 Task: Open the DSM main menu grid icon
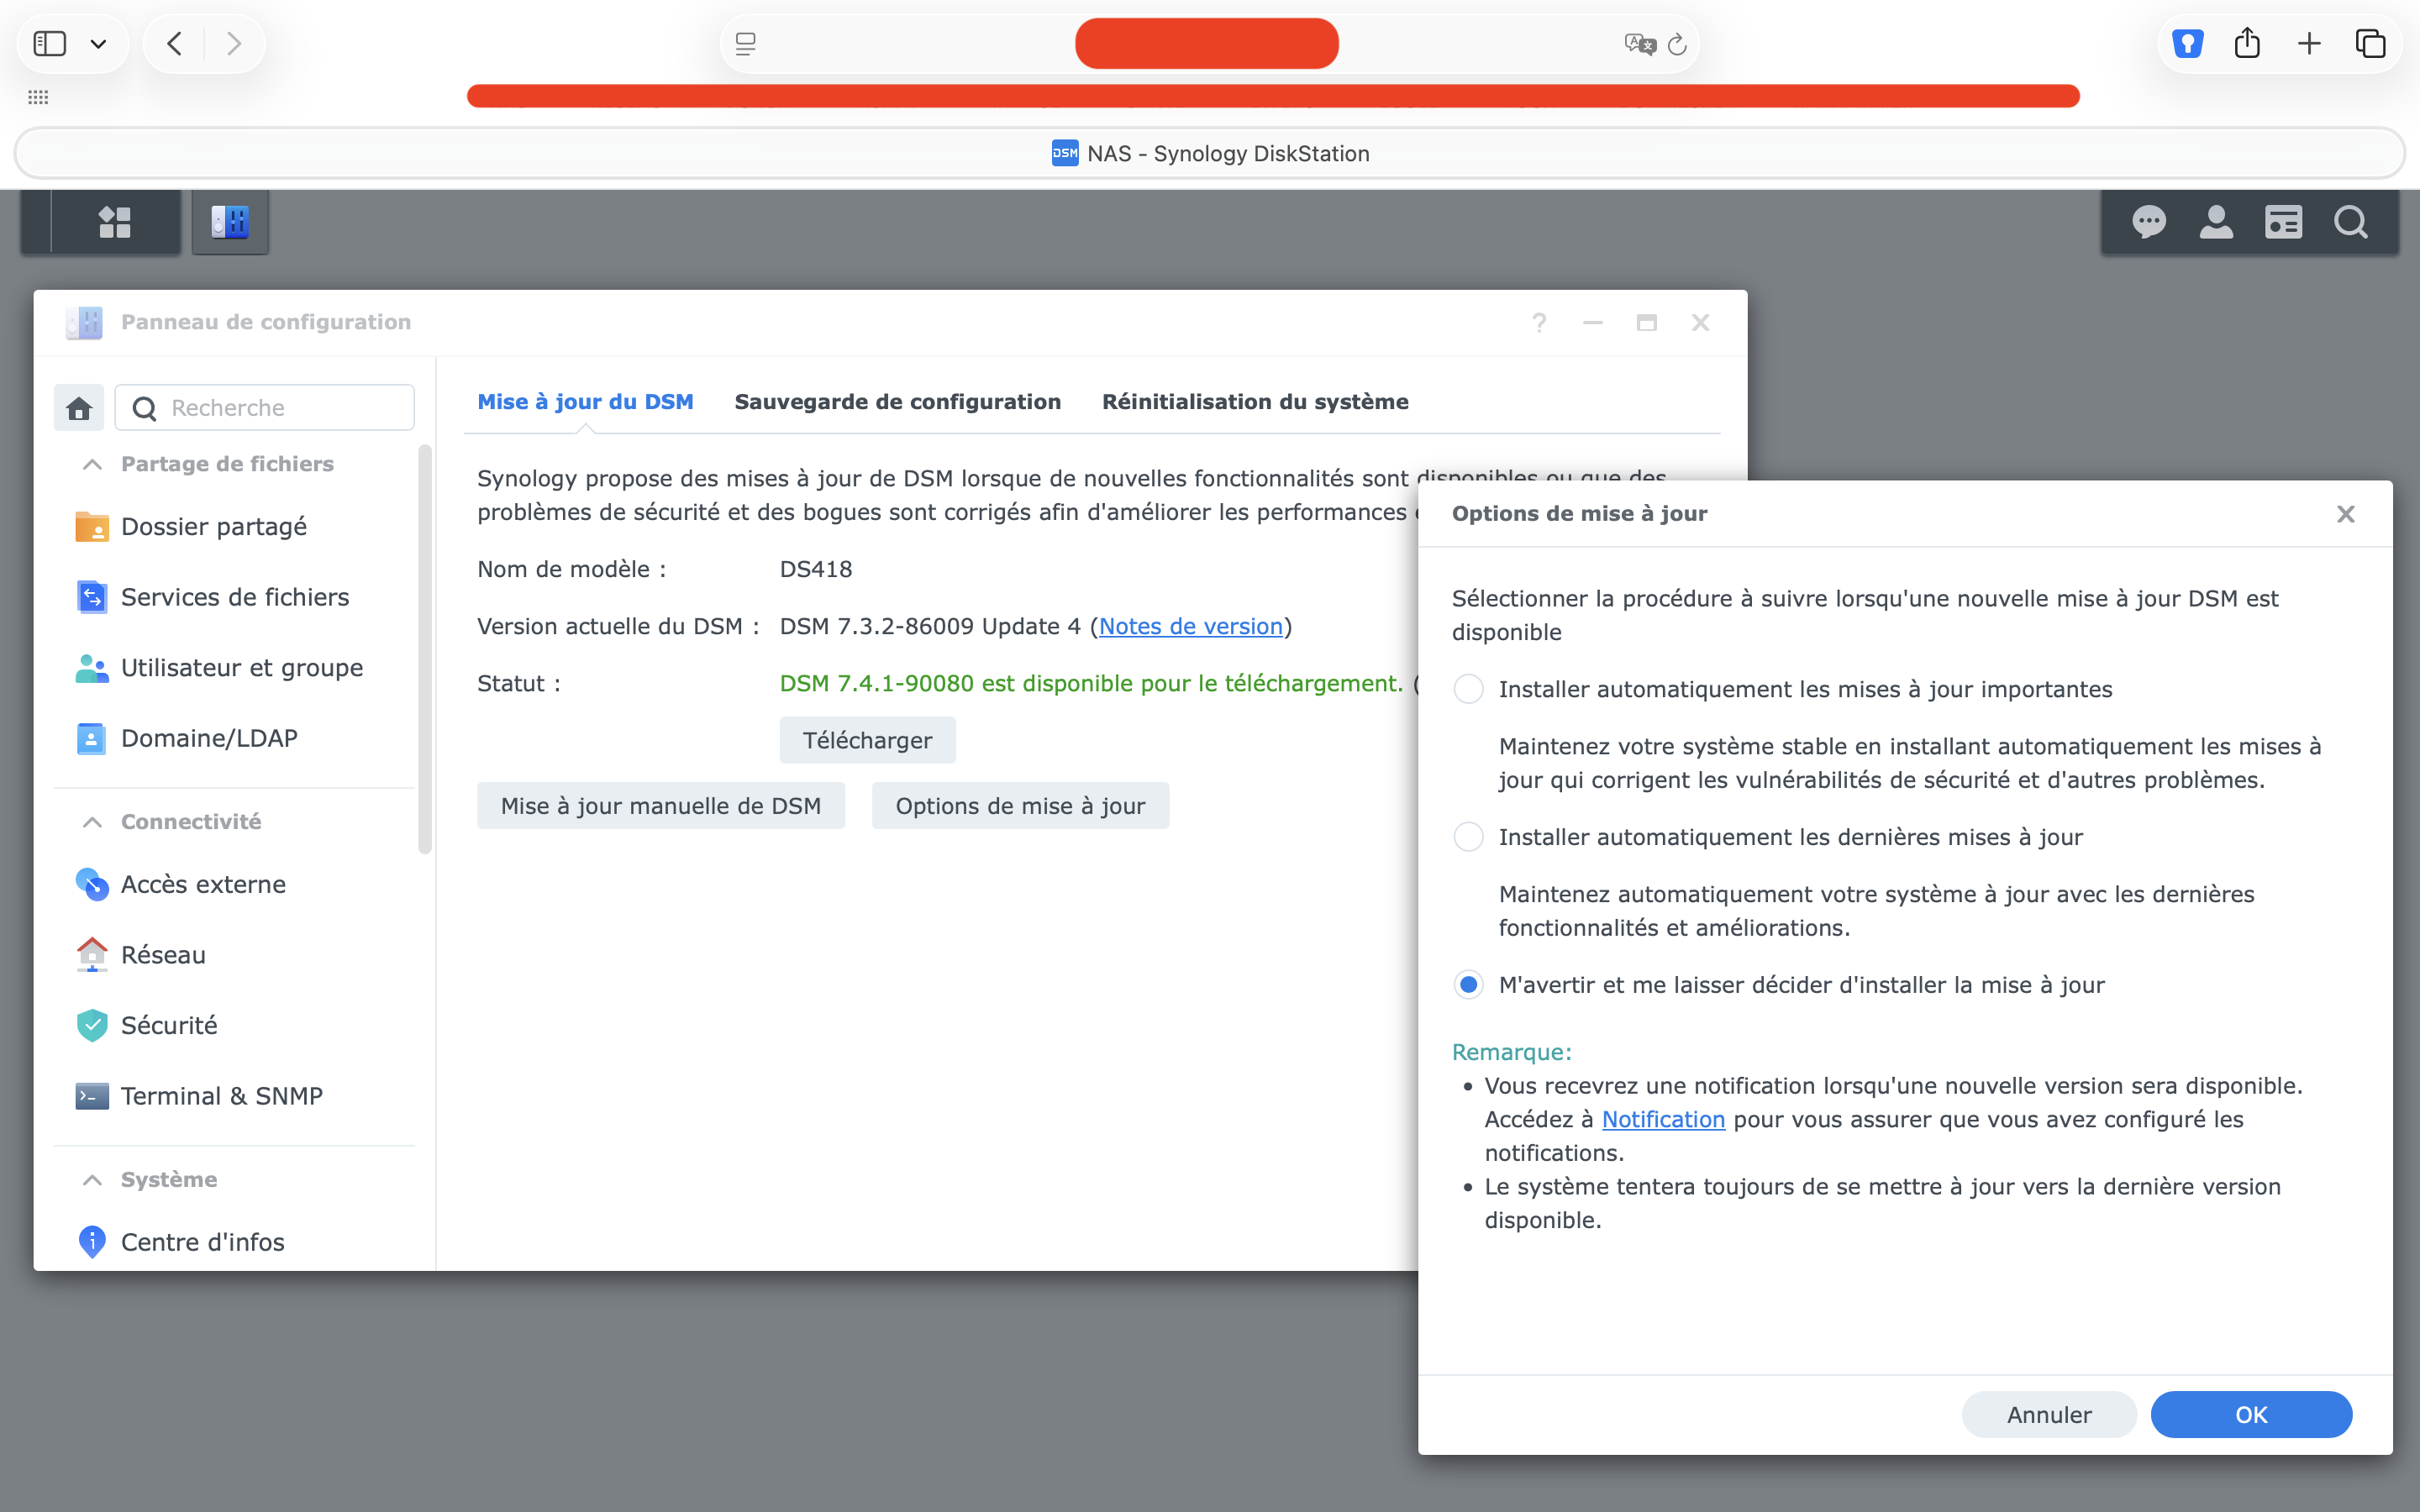click(115, 222)
